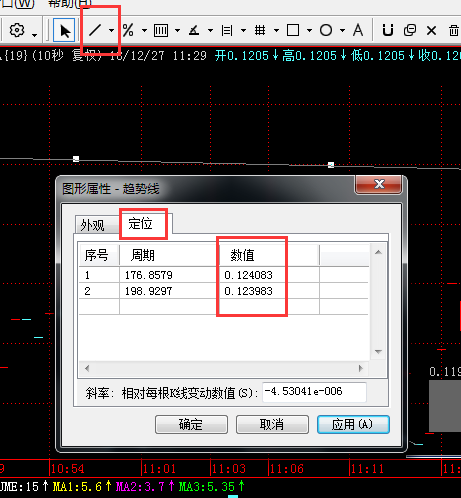This screenshot has width=461, height=498.
Task: Select the ellipse circle tool
Action: (326, 31)
